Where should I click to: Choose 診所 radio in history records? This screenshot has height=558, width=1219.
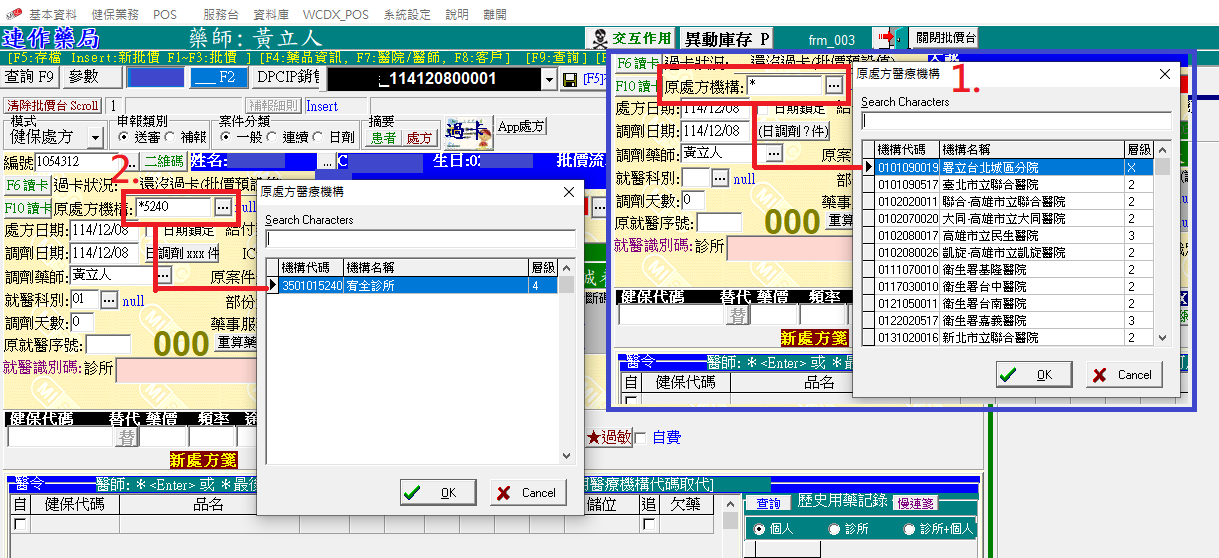pos(835,529)
